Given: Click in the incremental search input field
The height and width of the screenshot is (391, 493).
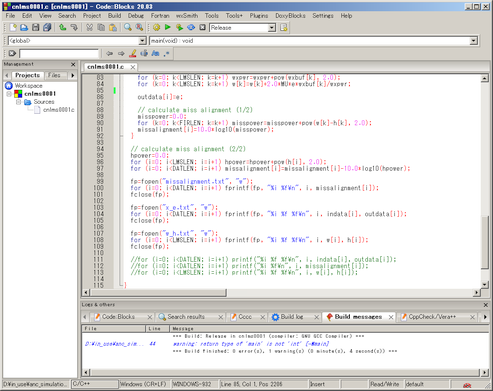Looking at the screenshot, I should (x=59, y=53).
